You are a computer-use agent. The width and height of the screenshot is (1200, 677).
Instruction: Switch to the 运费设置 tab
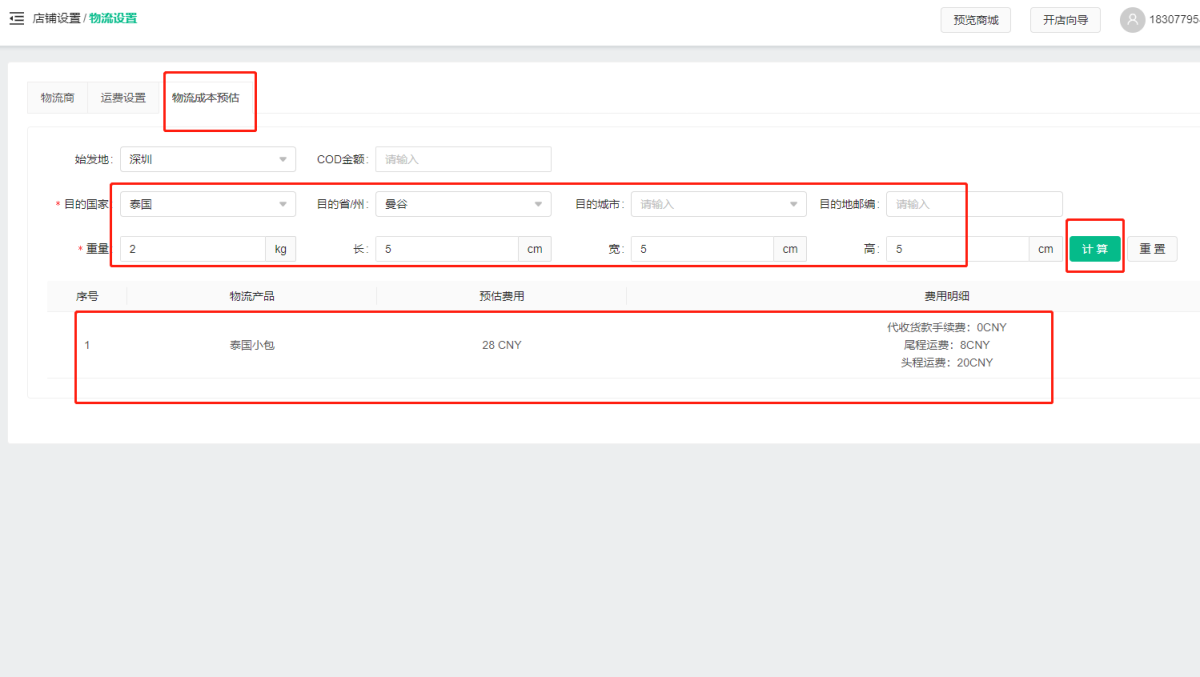[x=123, y=98]
